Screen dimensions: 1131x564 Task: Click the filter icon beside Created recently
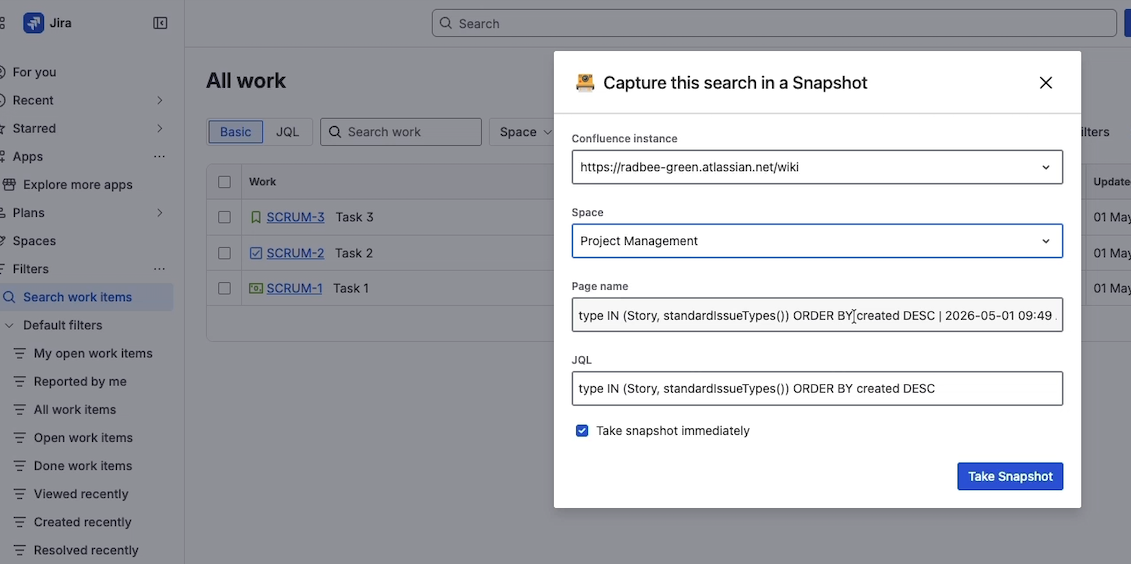(x=20, y=522)
